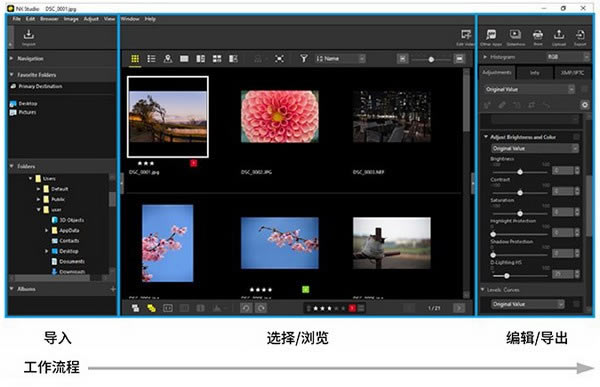Expand the Navigation panel
The height and width of the screenshot is (387, 600).
point(11,58)
